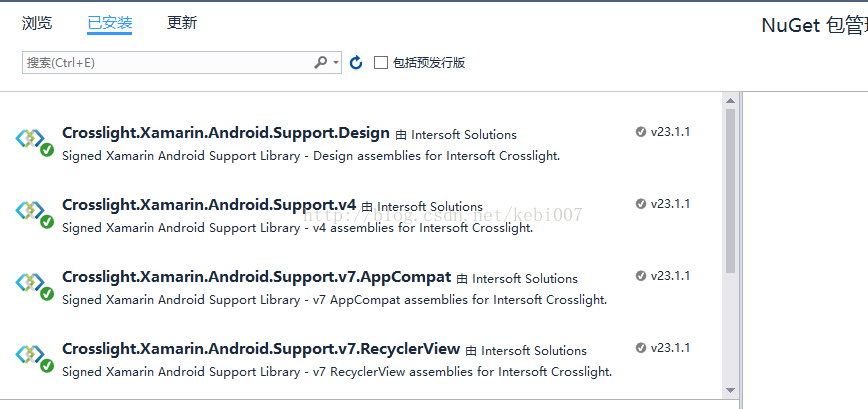This screenshot has height=409, width=868.
Task: Click Intersoft Solutions author of Support.Design
Action: 464,135
